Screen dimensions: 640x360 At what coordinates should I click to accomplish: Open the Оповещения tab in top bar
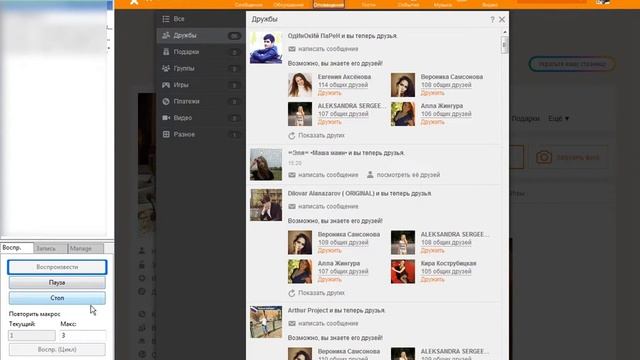(x=329, y=4)
